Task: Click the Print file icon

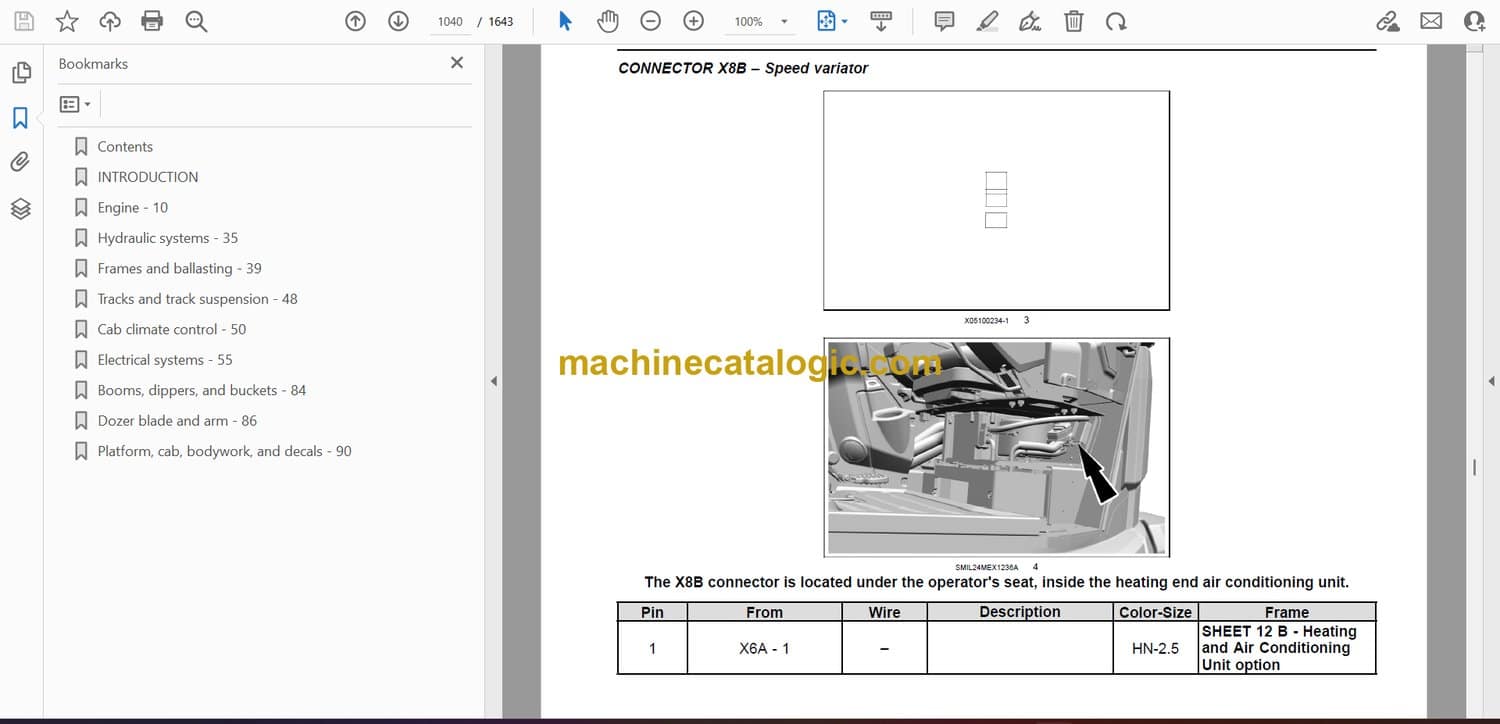Action: 152,21
